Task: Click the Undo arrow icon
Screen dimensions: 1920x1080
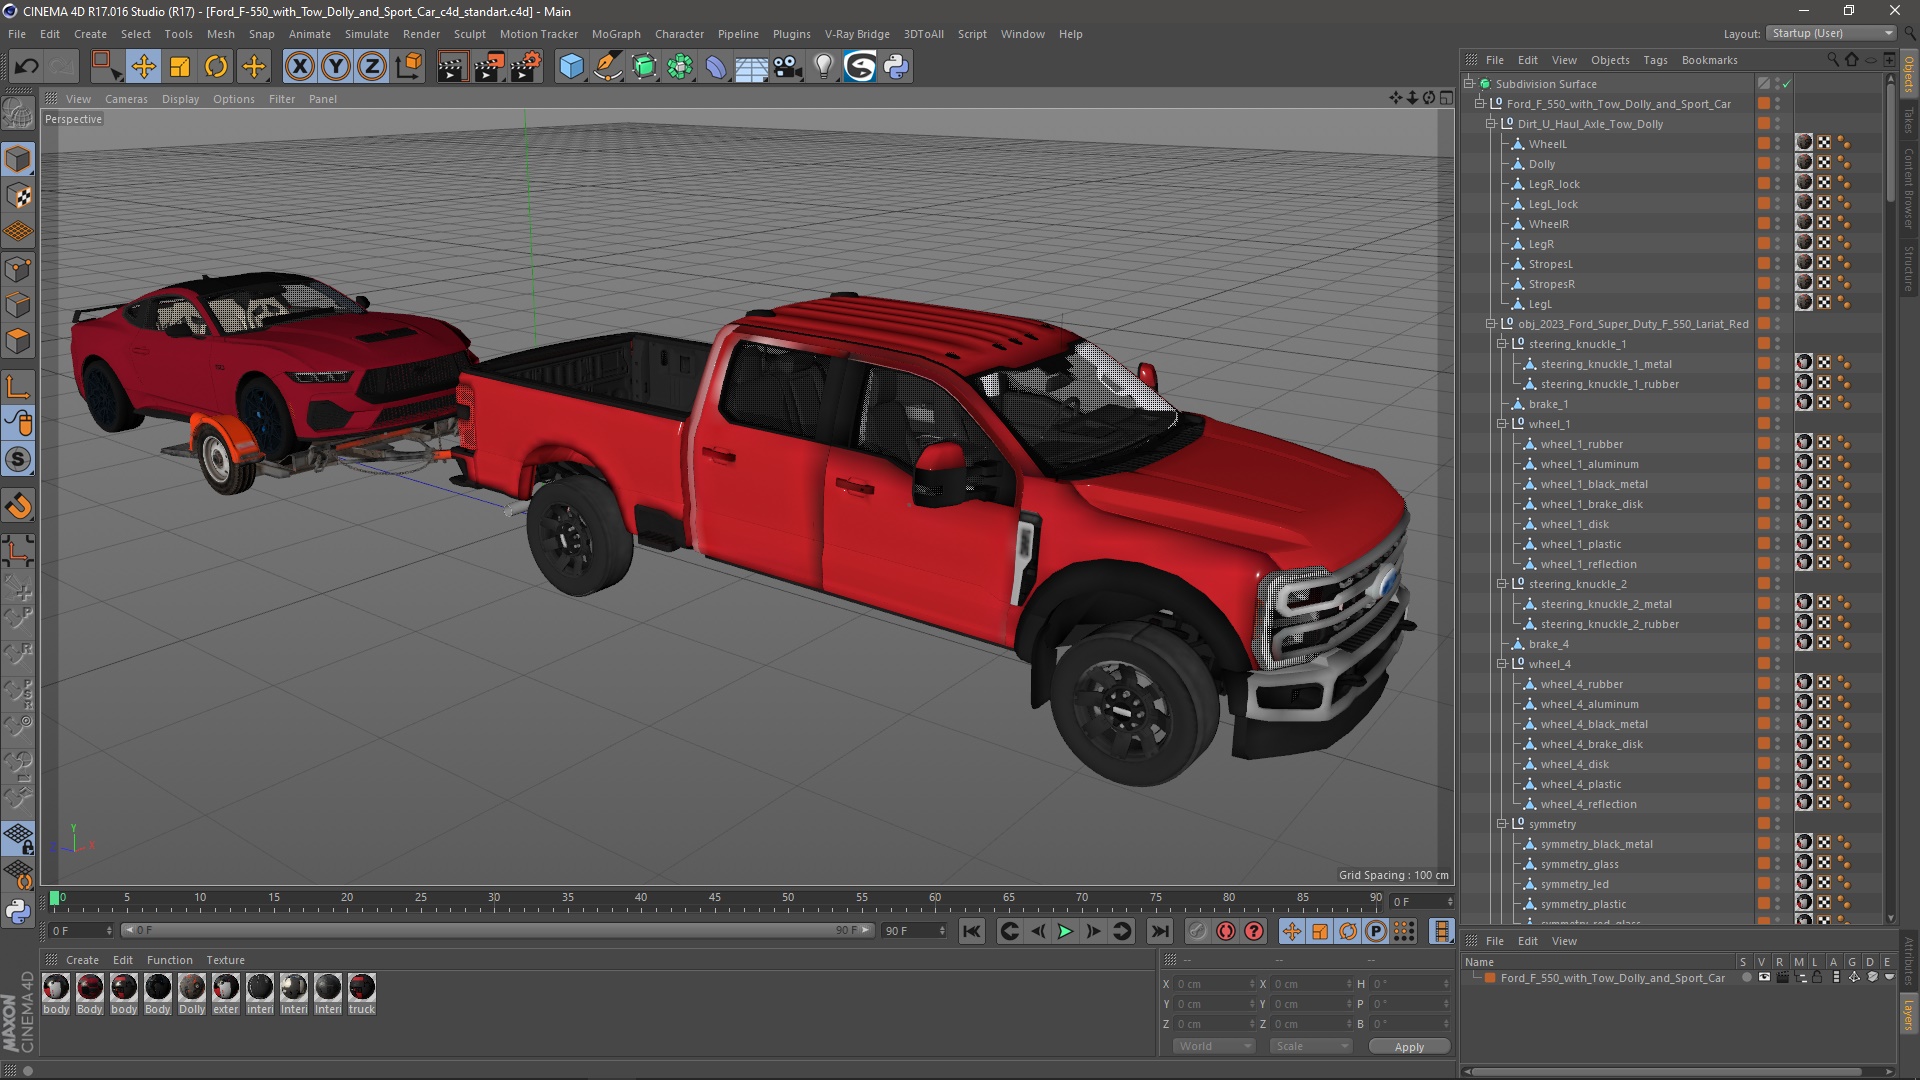Action: [26, 67]
